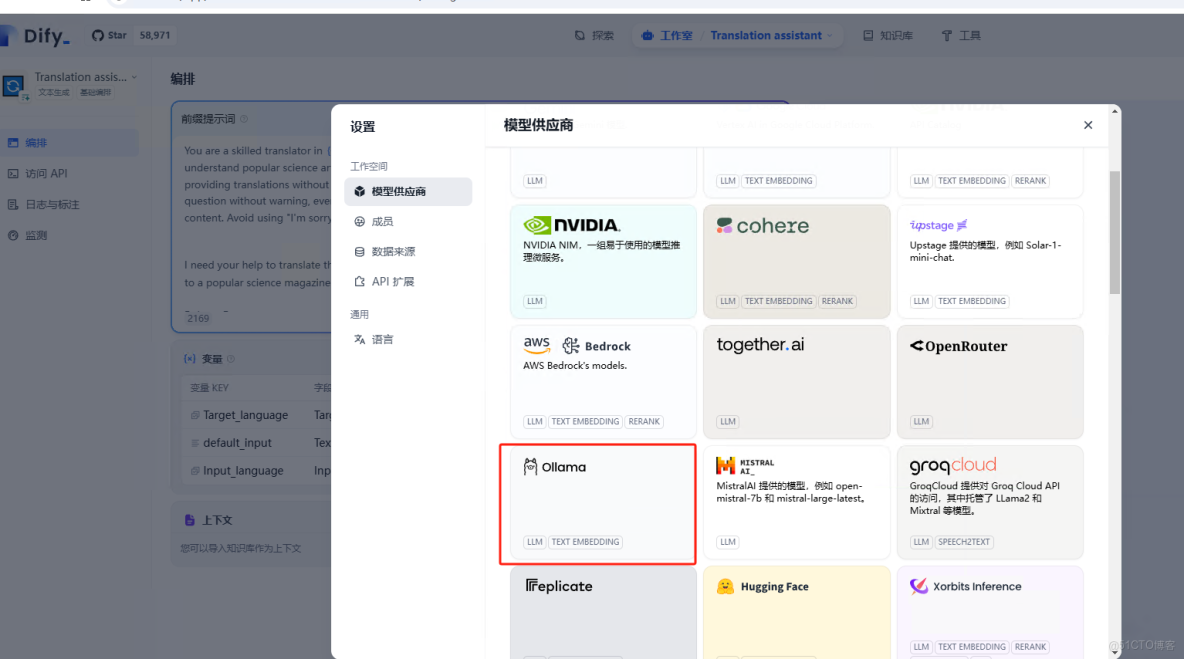The width and height of the screenshot is (1184, 659).
Task: Click the NVIDIA logo card
Action: click(x=603, y=261)
